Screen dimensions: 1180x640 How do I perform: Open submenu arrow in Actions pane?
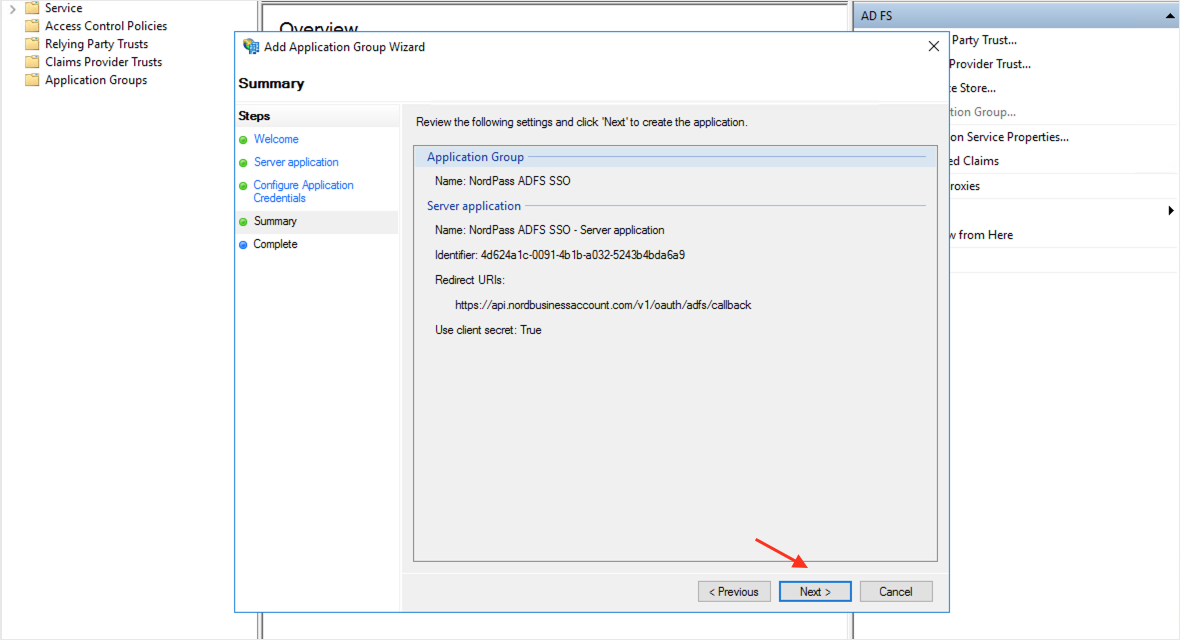(x=1170, y=211)
